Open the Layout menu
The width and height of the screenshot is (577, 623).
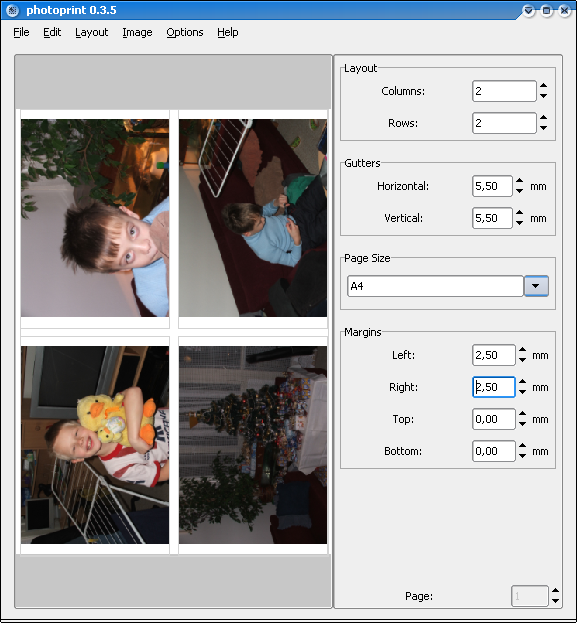coord(91,32)
